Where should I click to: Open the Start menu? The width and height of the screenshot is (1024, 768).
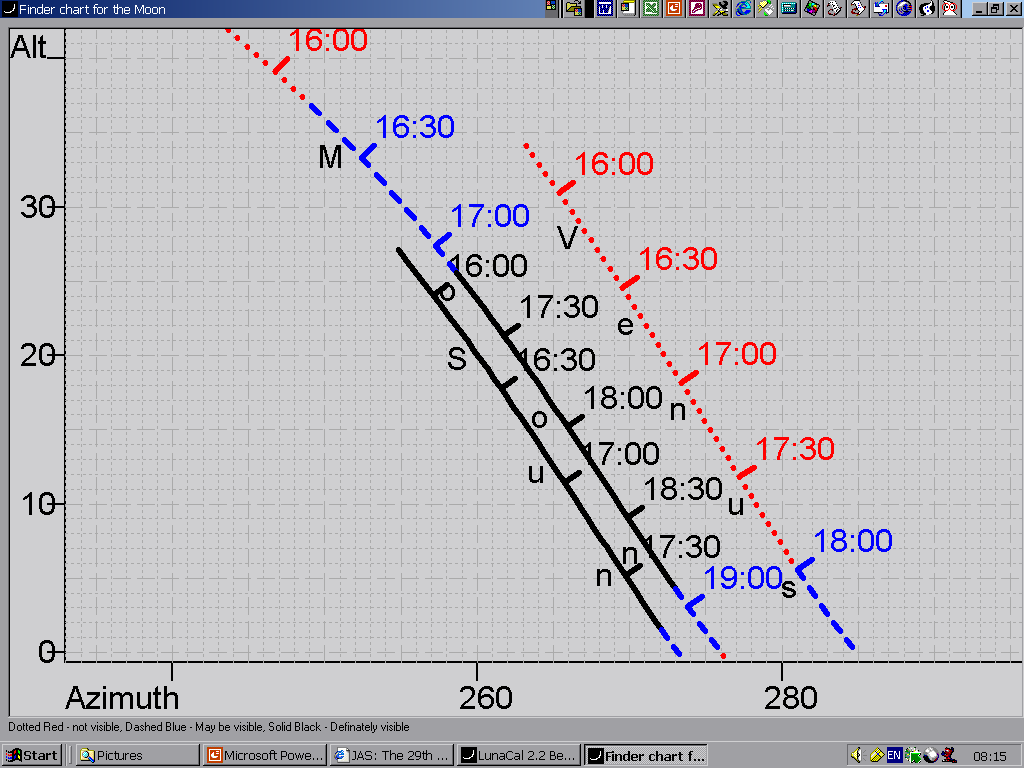[x=31, y=755]
